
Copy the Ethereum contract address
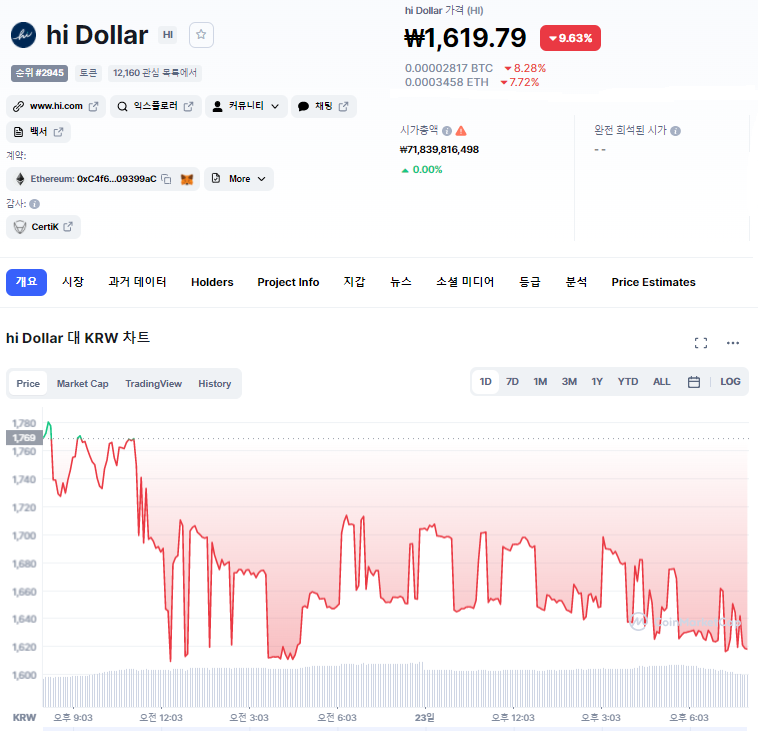click(x=166, y=179)
